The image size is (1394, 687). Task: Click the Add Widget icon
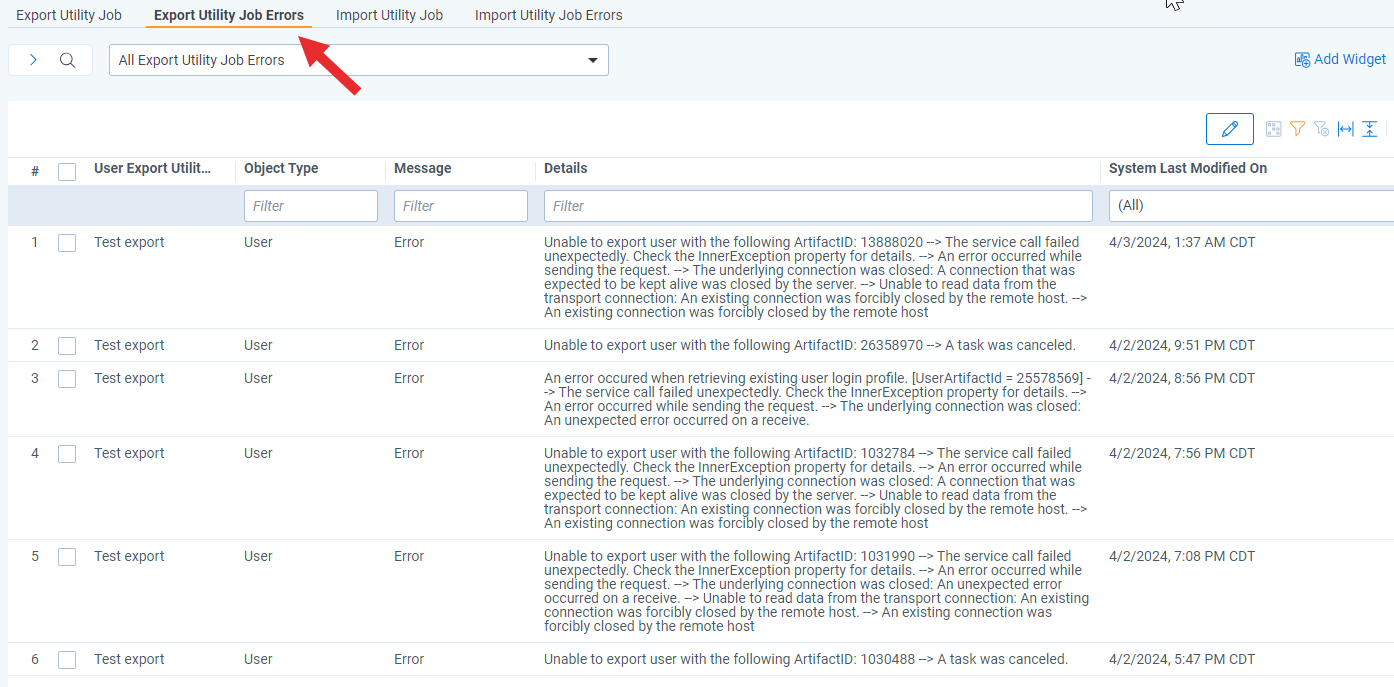pyautogui.click(x=1302, y=60)
